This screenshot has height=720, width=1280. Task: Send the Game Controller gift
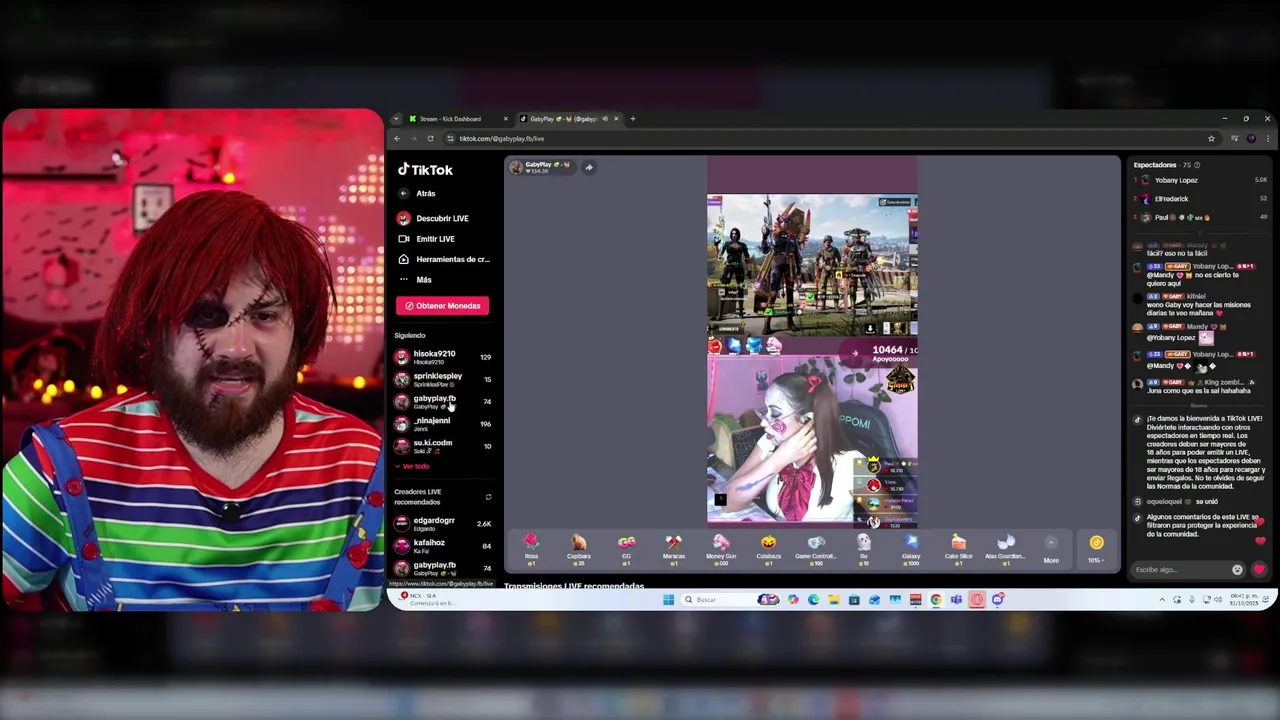(x=816, y=548)
